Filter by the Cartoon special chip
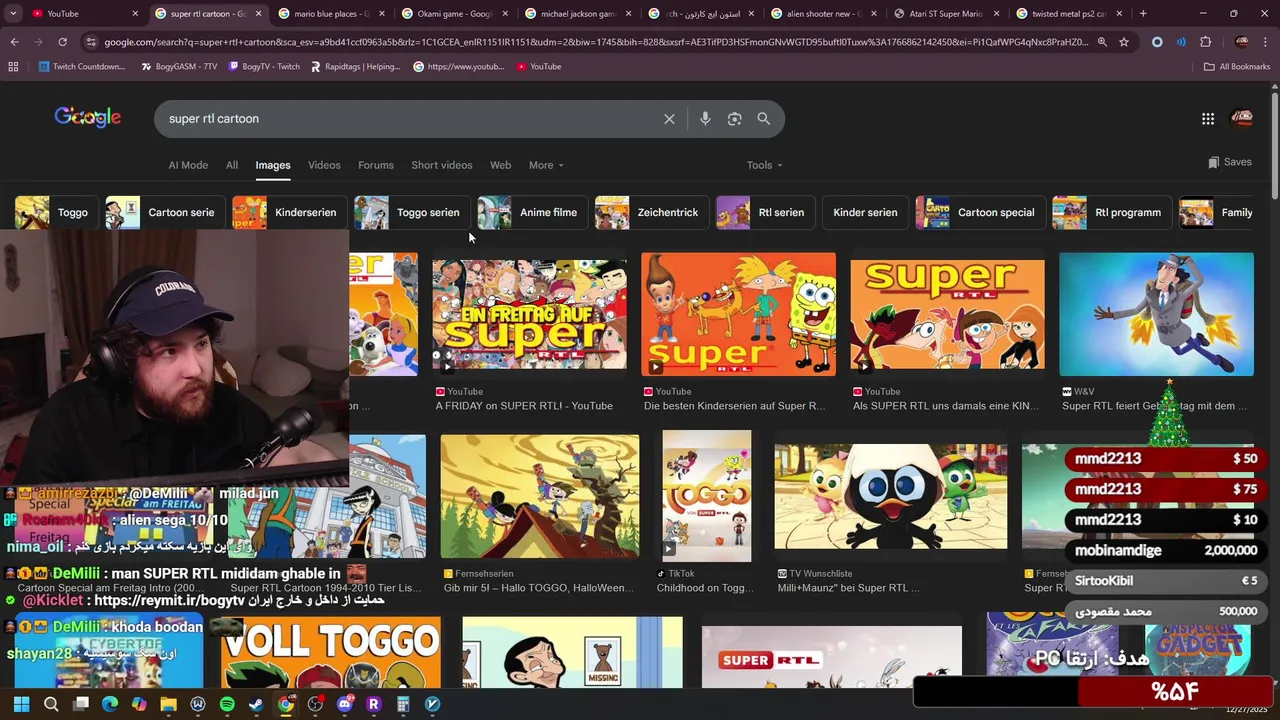This screenshot has height=720, width=1280. tap(980, 212)
